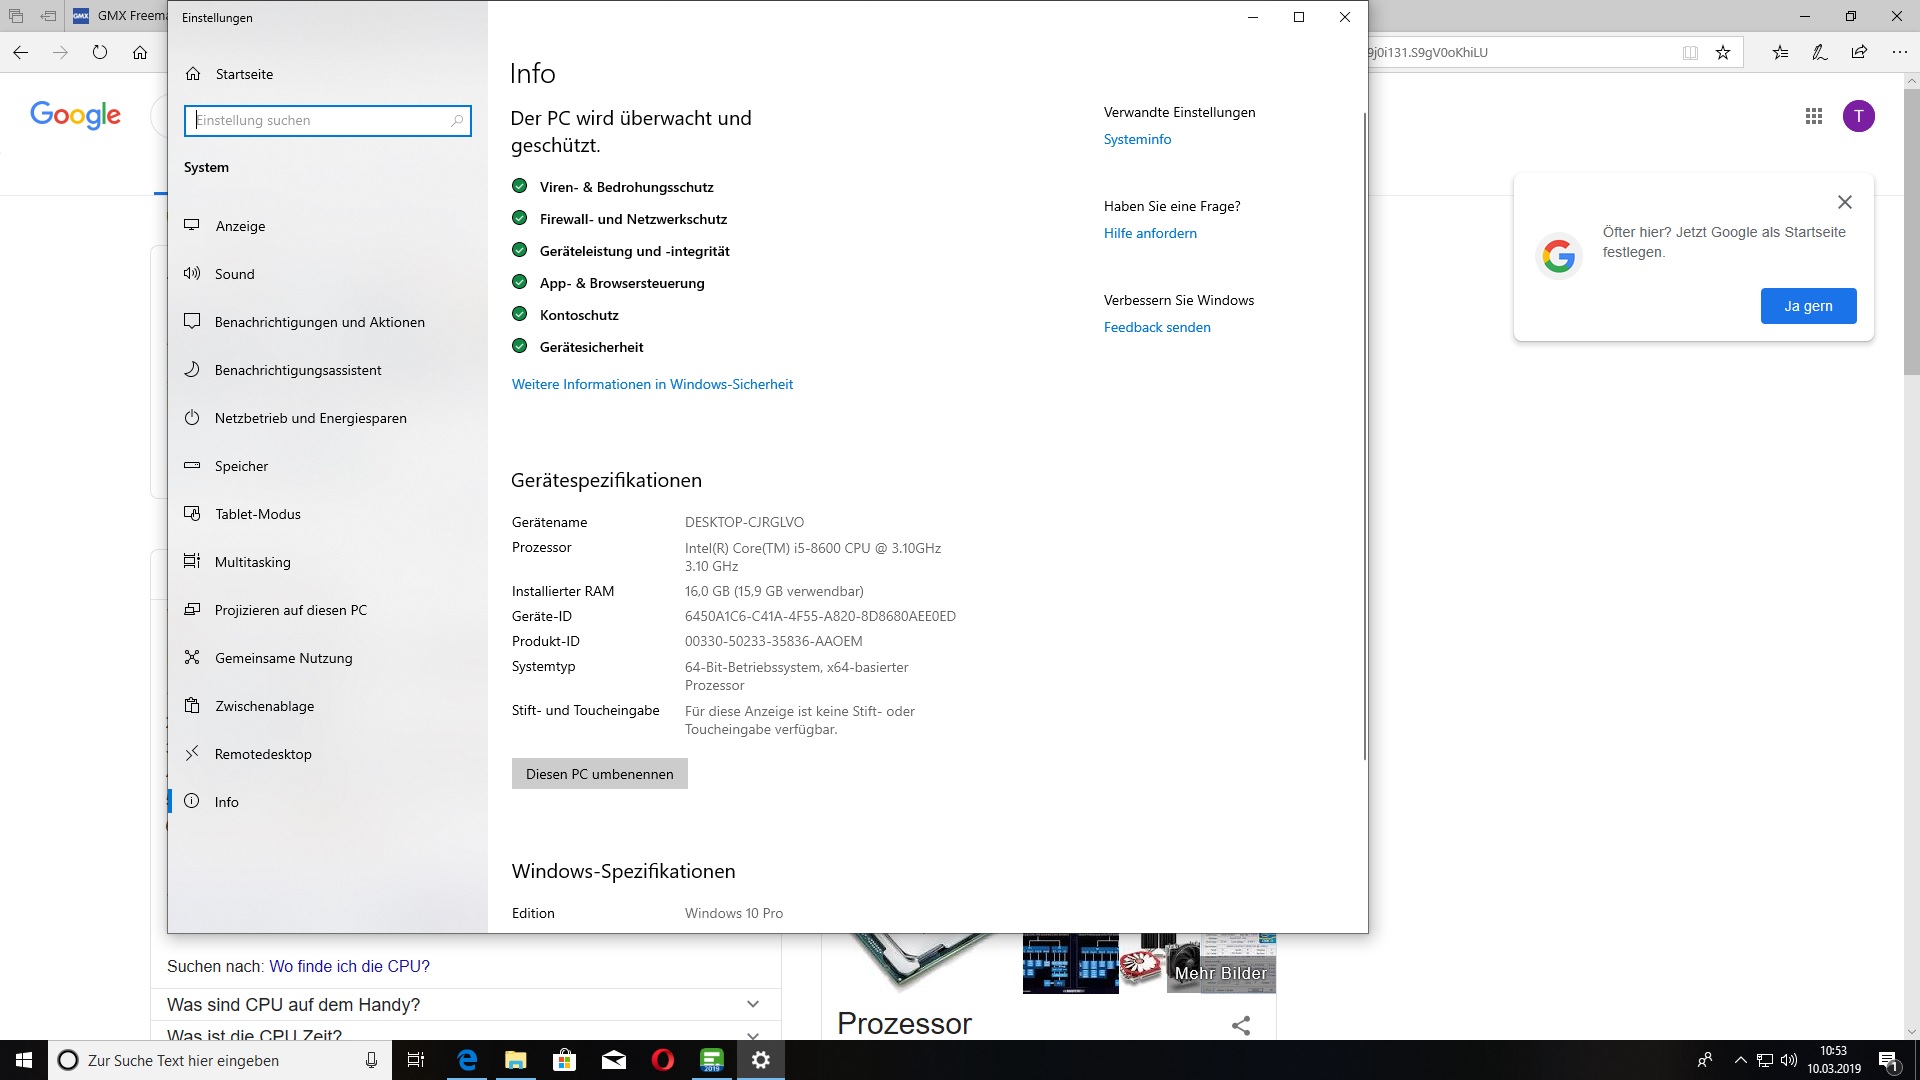Open Google apps grid icon
Viewport: 1920px width, 1080px height.
(x=1813, y=116)
